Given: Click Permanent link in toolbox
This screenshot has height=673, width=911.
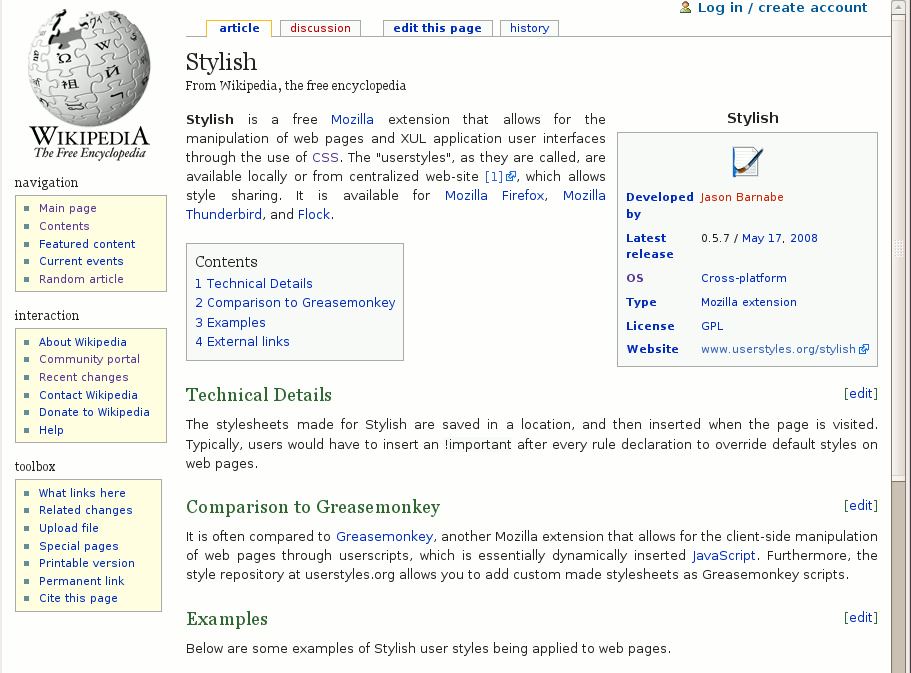Looking at the screenshot, I should [81, 581].
